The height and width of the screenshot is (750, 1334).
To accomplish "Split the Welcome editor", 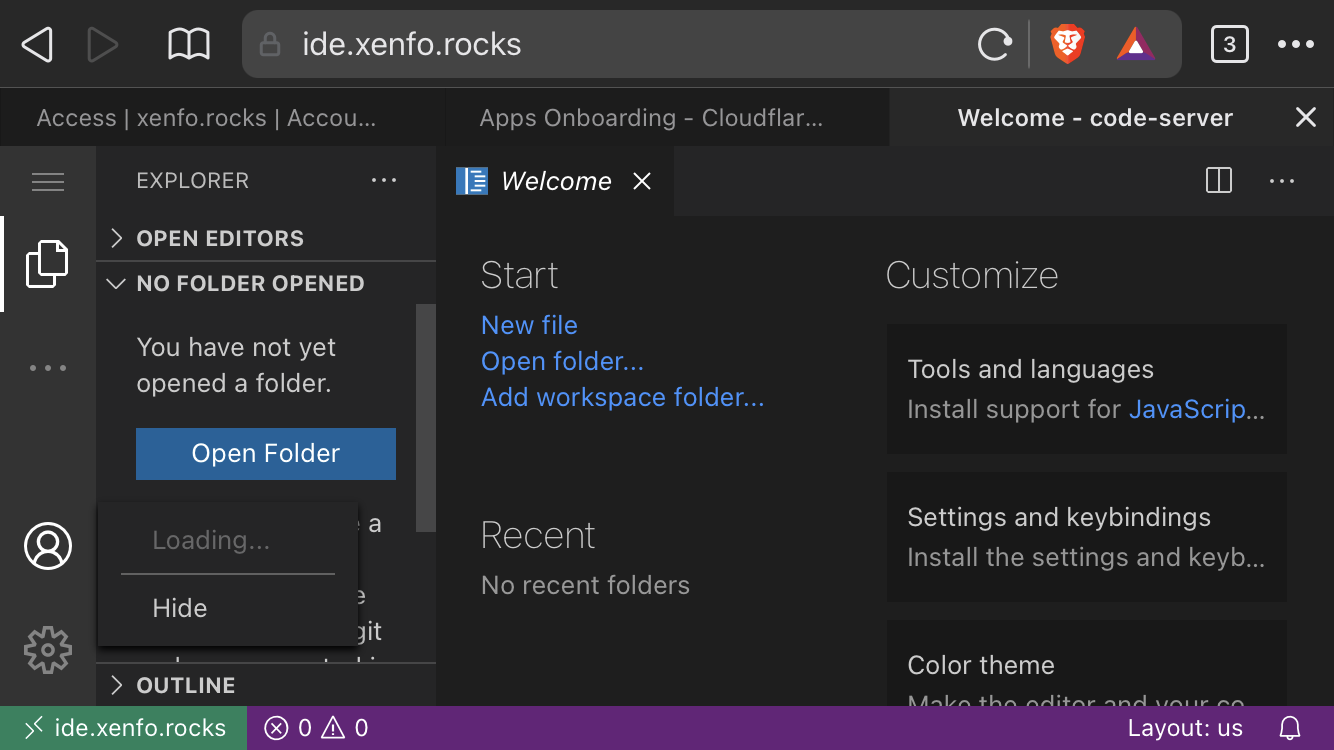I will coord(1218,181).
